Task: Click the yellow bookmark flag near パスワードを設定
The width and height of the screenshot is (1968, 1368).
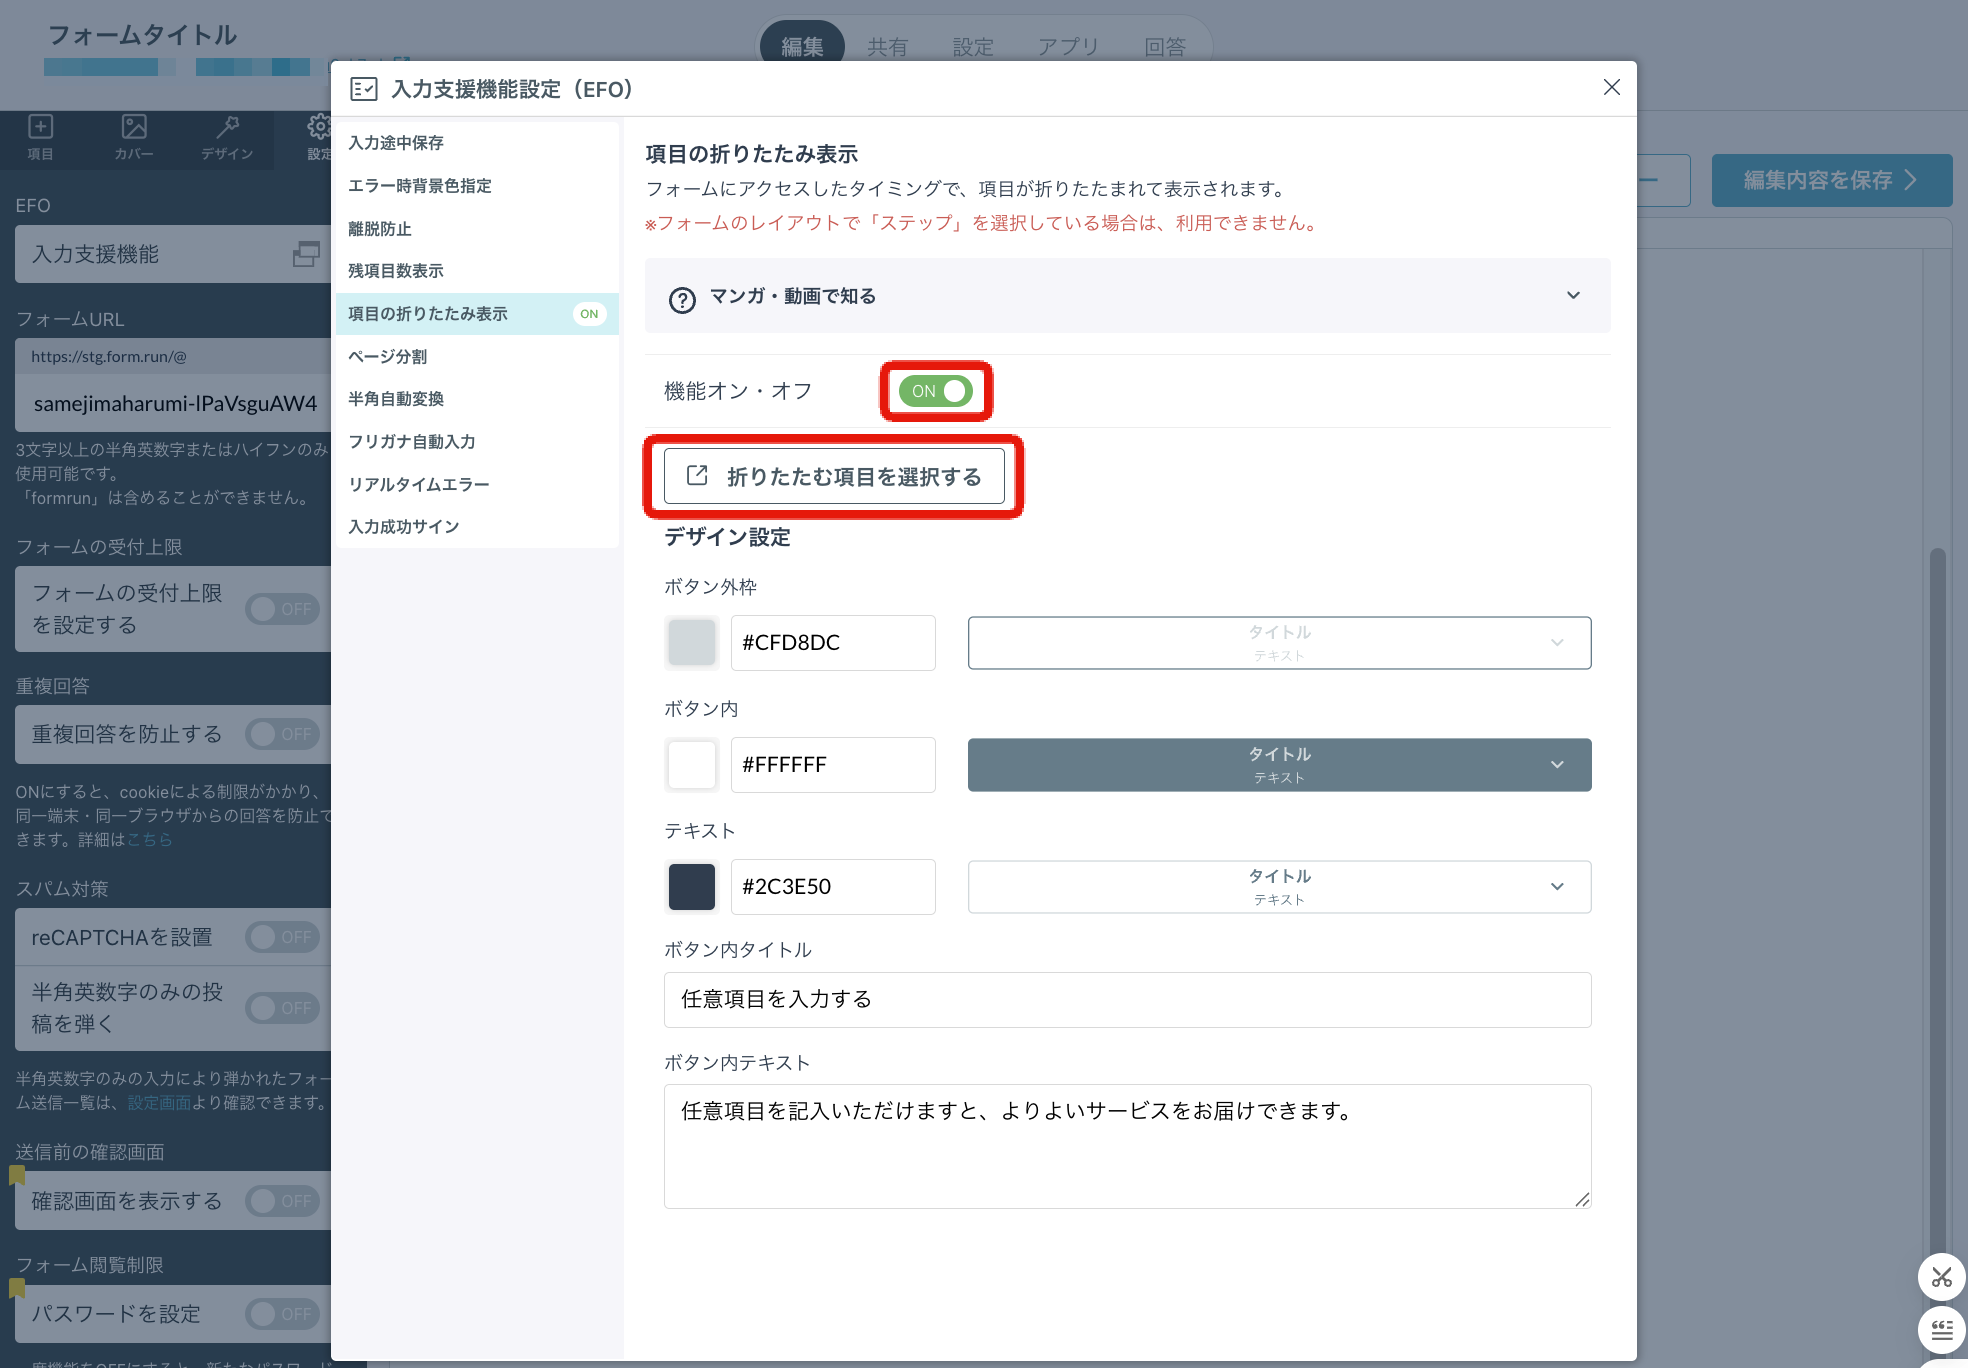Action: click(x=17, y=1288)
